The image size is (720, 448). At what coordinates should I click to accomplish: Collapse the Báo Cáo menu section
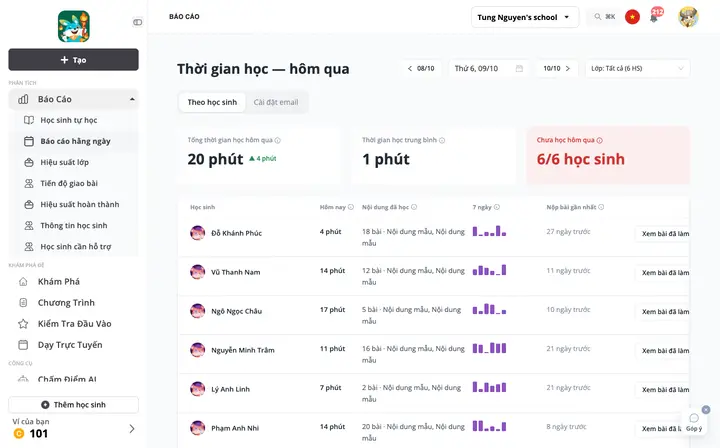(x=132, y=99)
